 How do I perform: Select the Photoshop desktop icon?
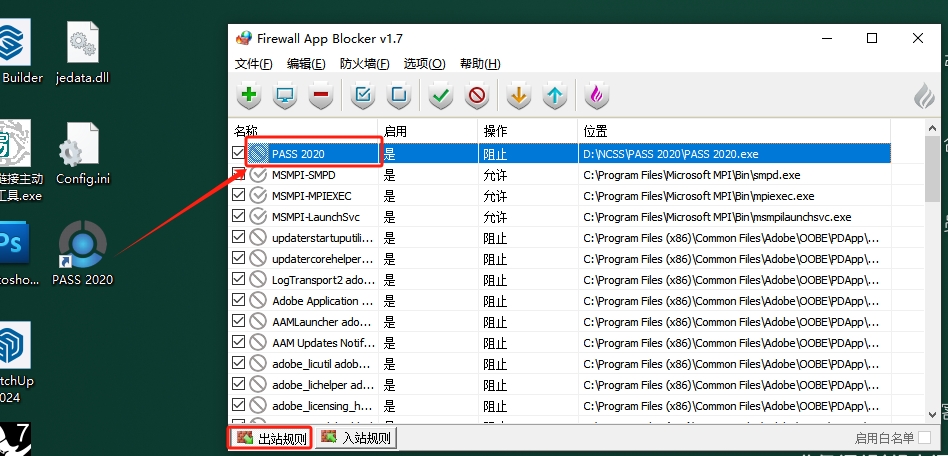point(17,253)
